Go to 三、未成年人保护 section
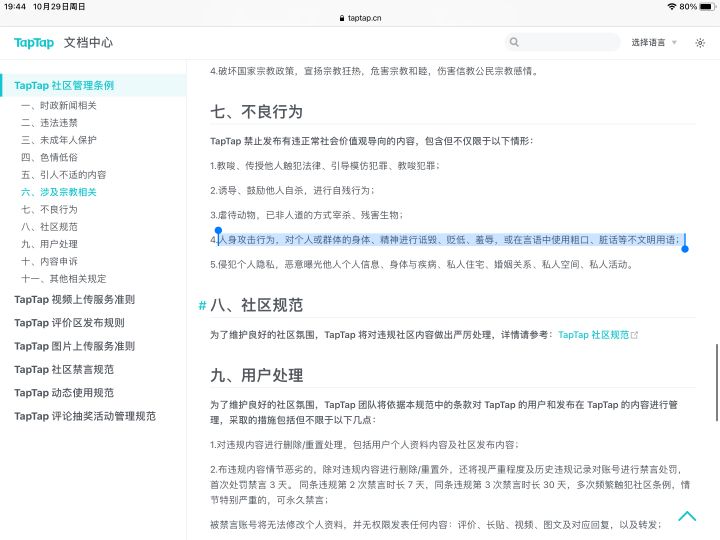Screen dimensions: 720x540 59,140
